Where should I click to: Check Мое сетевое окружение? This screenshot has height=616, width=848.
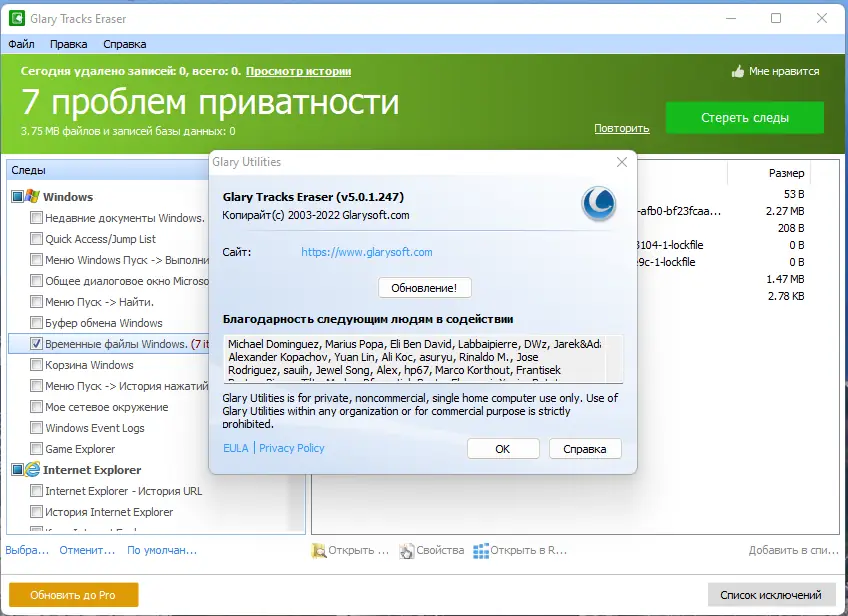tap(36, 407)
